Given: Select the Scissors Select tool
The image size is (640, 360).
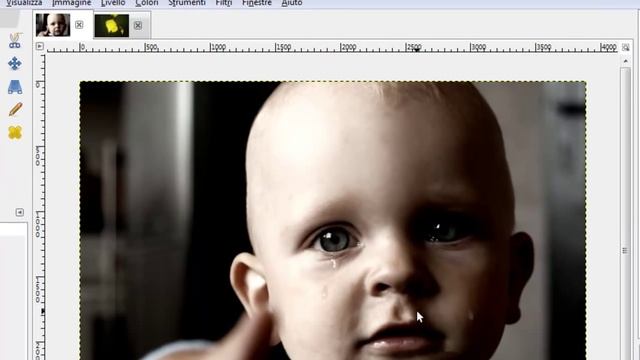Looking at the screenshot, I should [x=15, y=41].
